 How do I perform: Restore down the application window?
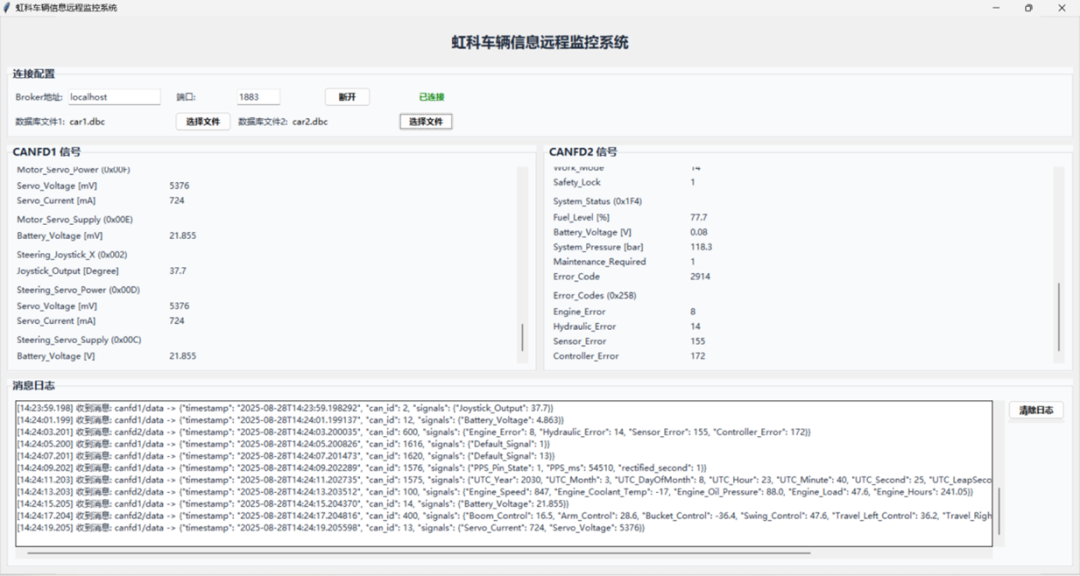(x=1028, y=8)
